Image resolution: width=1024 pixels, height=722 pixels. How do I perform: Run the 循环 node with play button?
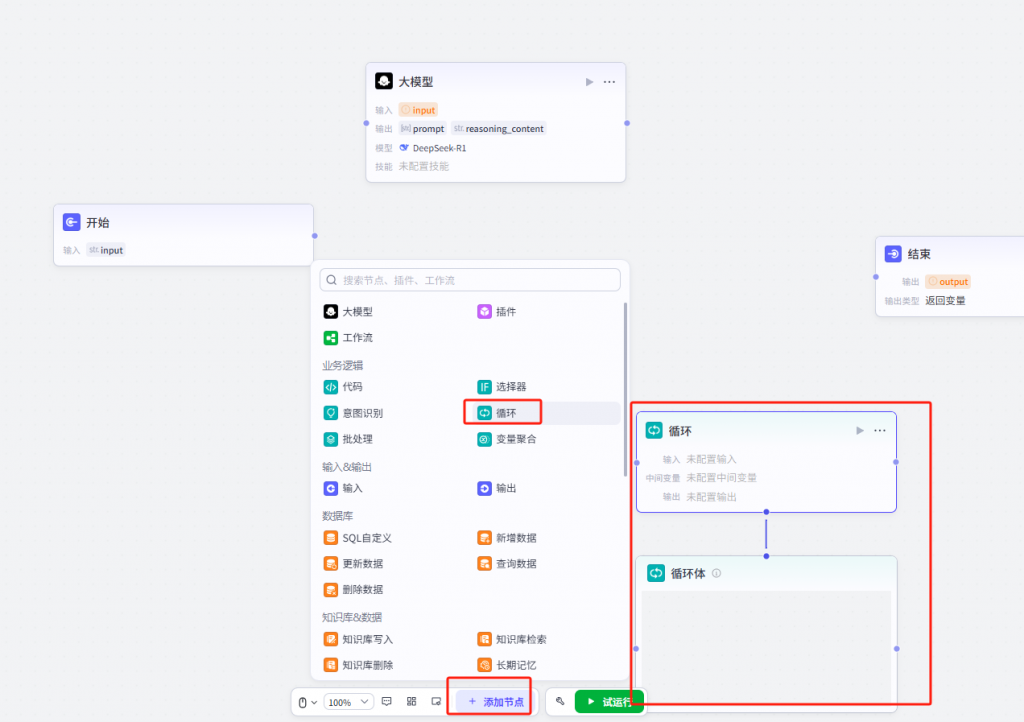pyautogui.click(x=859, y=430)
